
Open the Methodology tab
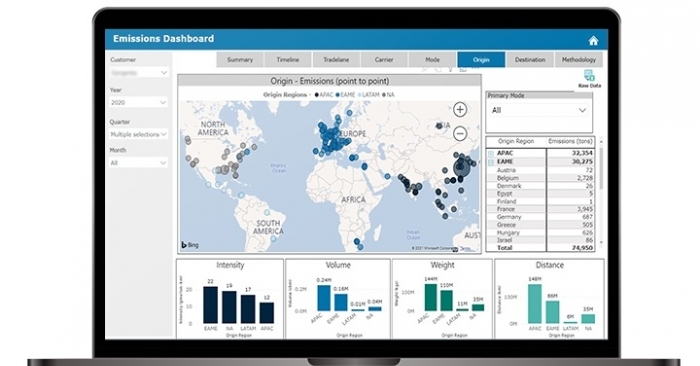[x=579, y=59]
